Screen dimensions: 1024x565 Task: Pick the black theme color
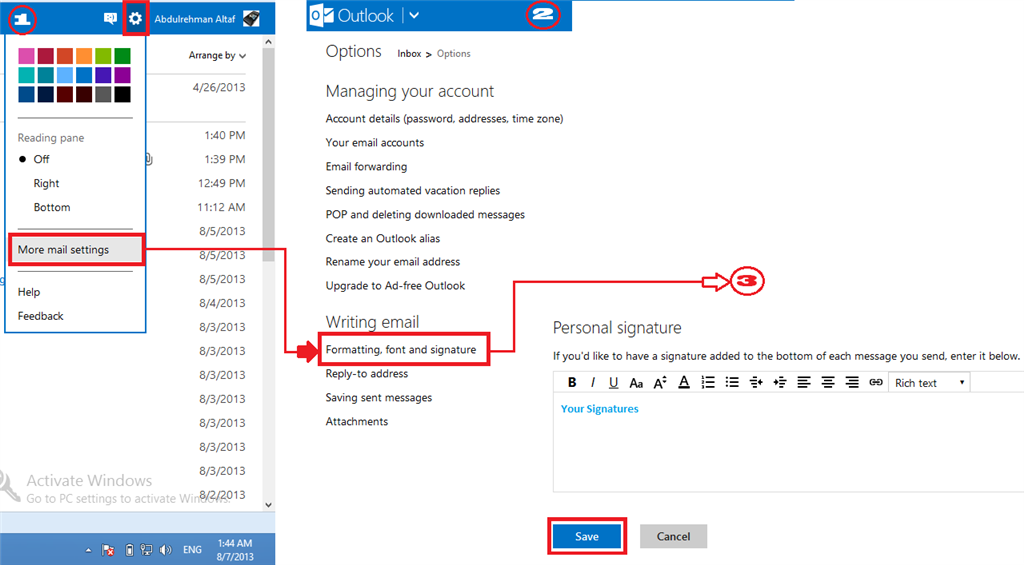(122, 95)
